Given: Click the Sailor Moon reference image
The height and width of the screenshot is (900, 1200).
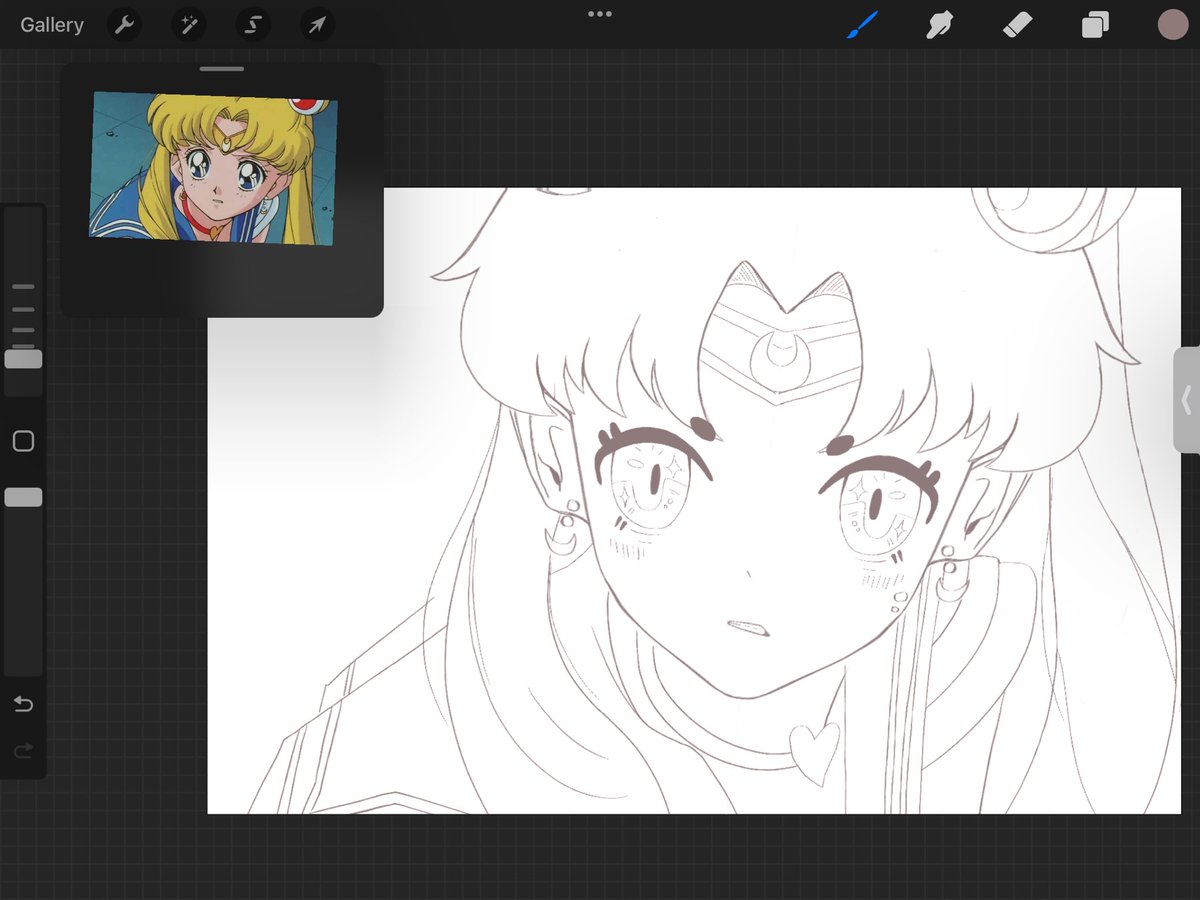Looking at the screenshot, I should (x=213, y=168).
